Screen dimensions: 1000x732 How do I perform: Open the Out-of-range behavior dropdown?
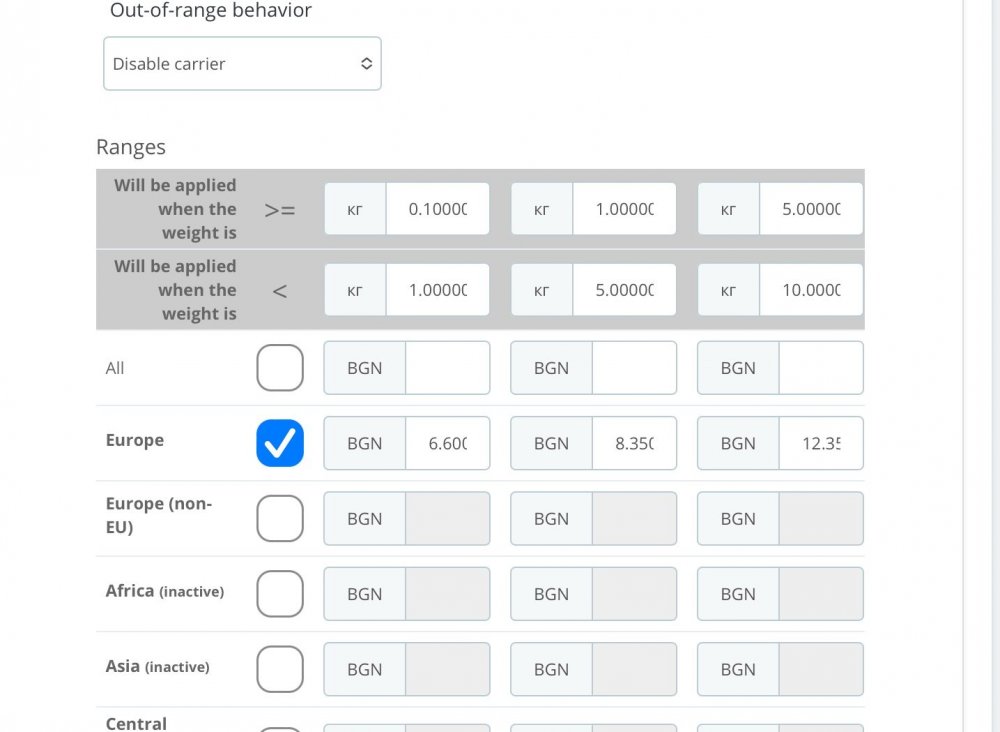[x=242, y=64]
